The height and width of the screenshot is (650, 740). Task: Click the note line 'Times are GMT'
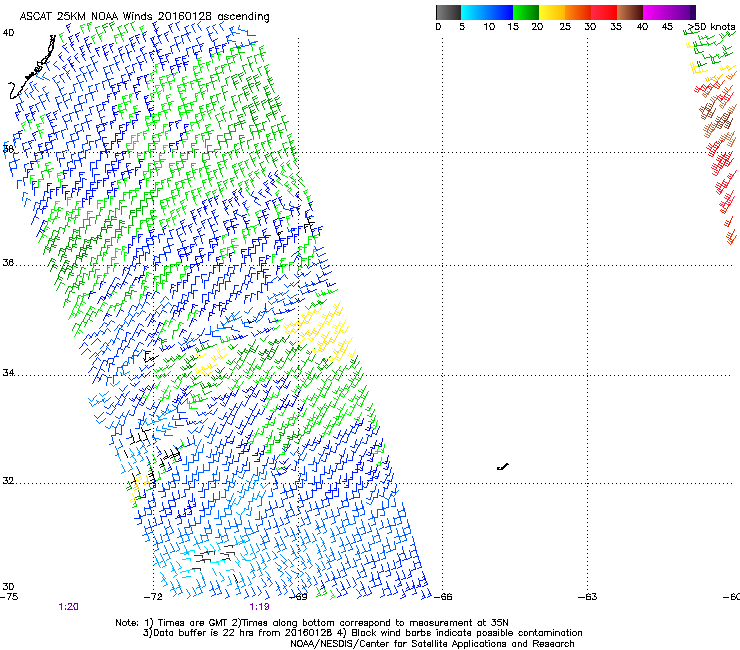[195, 623]
